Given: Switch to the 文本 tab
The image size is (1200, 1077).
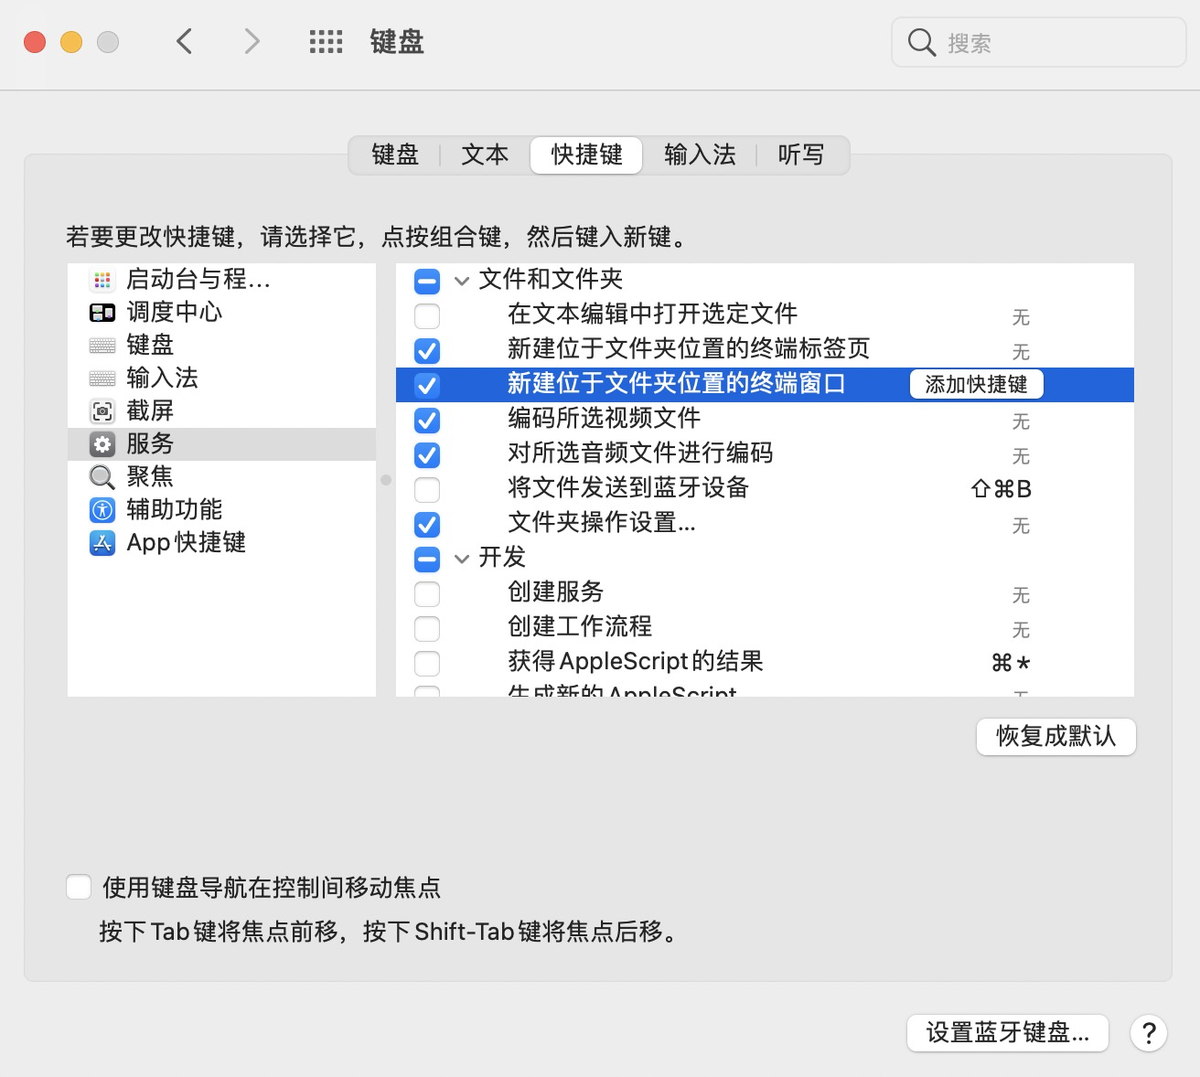Looking at the screenshot, I should pyautogui.click(x=485, y=155).
